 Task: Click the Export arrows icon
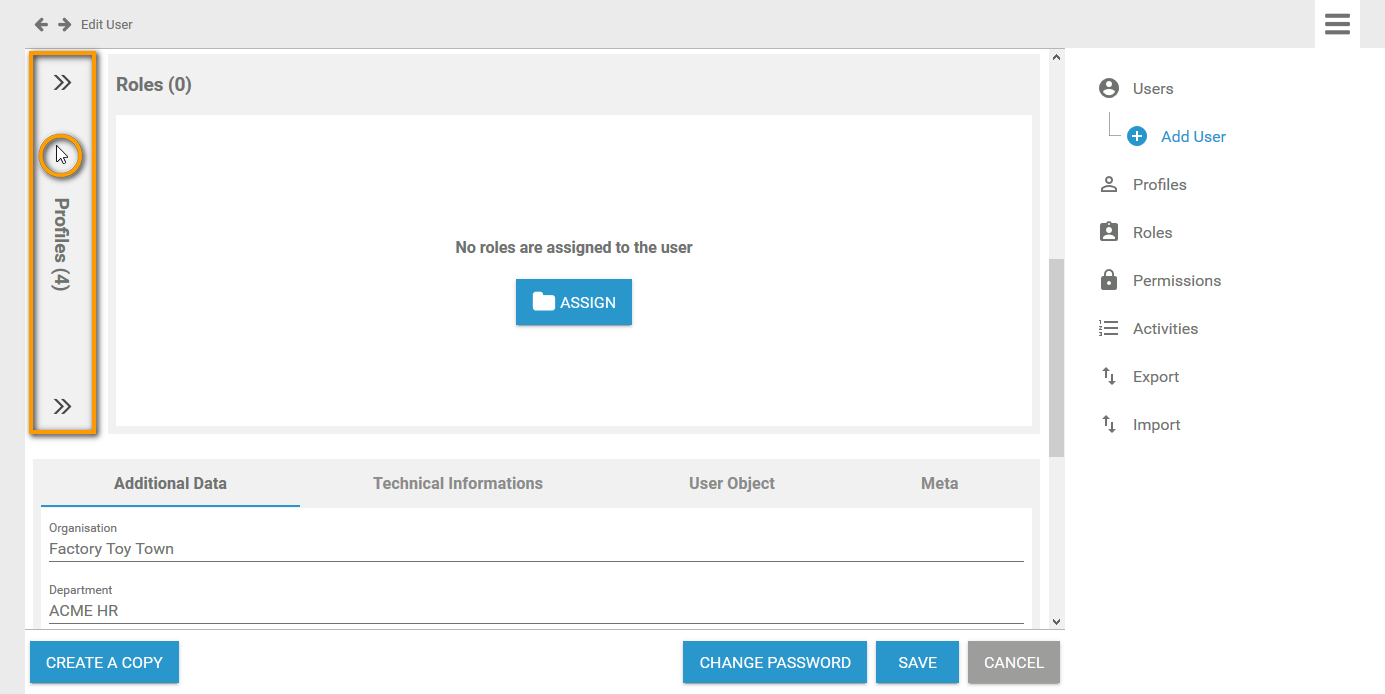(1108, 376)
